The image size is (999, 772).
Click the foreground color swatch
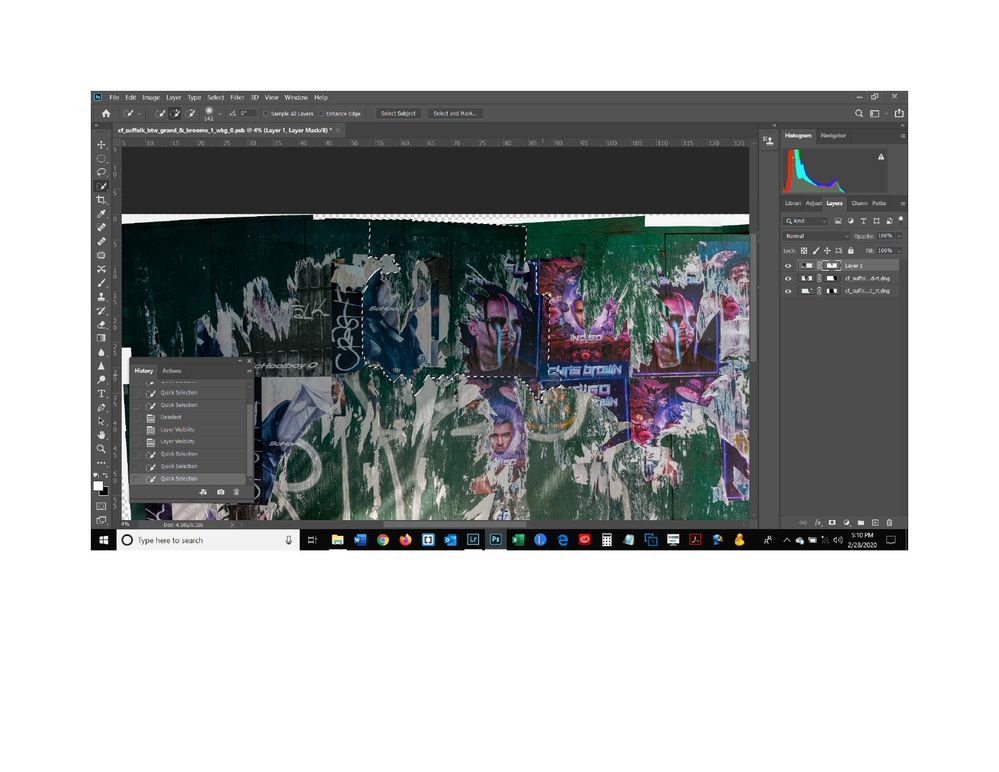point(98,486)
